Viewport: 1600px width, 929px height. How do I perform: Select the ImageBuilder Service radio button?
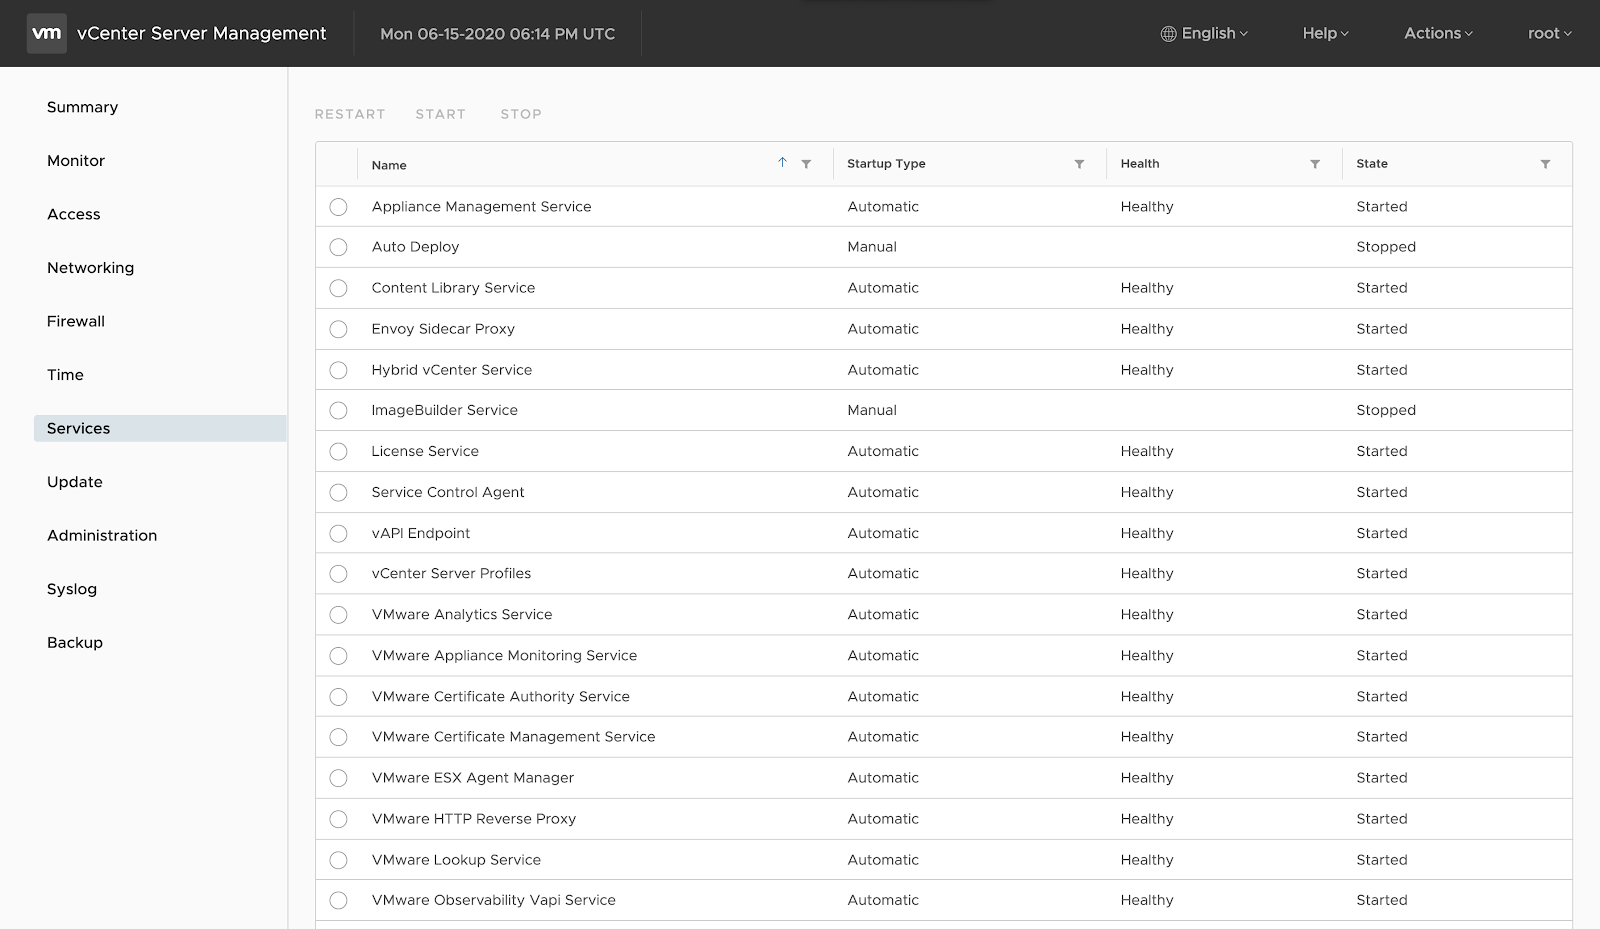[x=338, y=410]
